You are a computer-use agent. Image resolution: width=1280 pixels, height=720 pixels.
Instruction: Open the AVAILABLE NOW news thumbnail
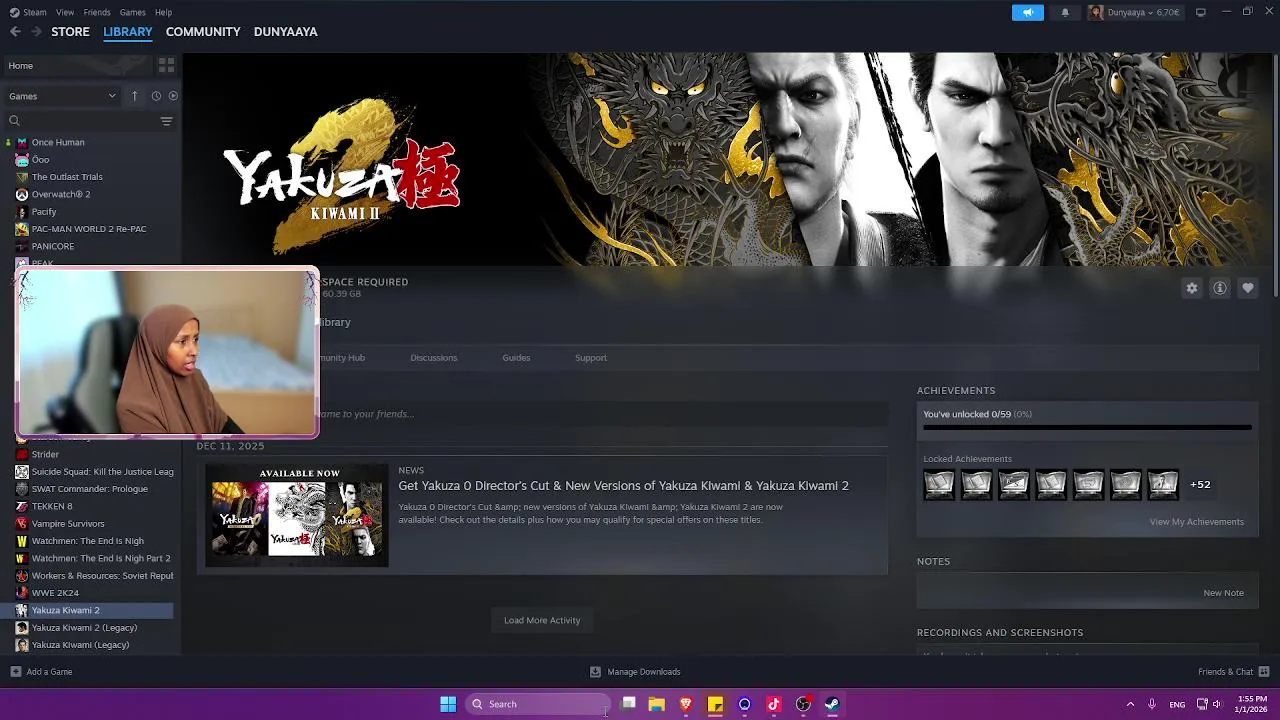click(297, 516)
